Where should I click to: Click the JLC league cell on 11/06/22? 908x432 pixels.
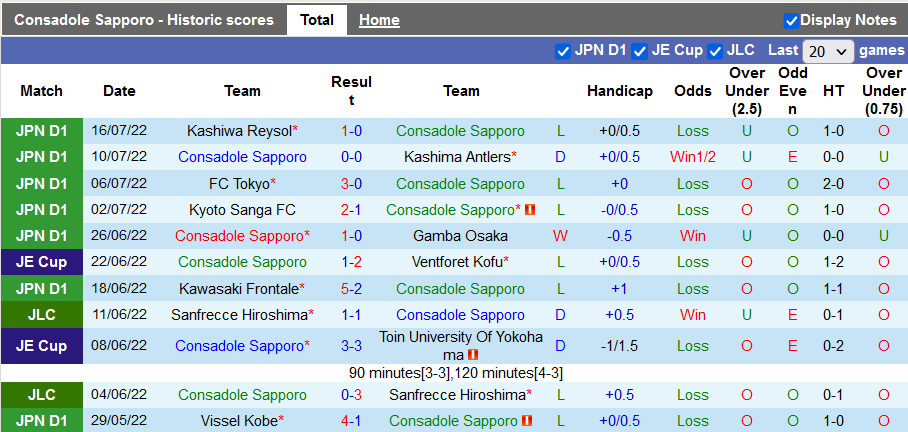point(42,315)
